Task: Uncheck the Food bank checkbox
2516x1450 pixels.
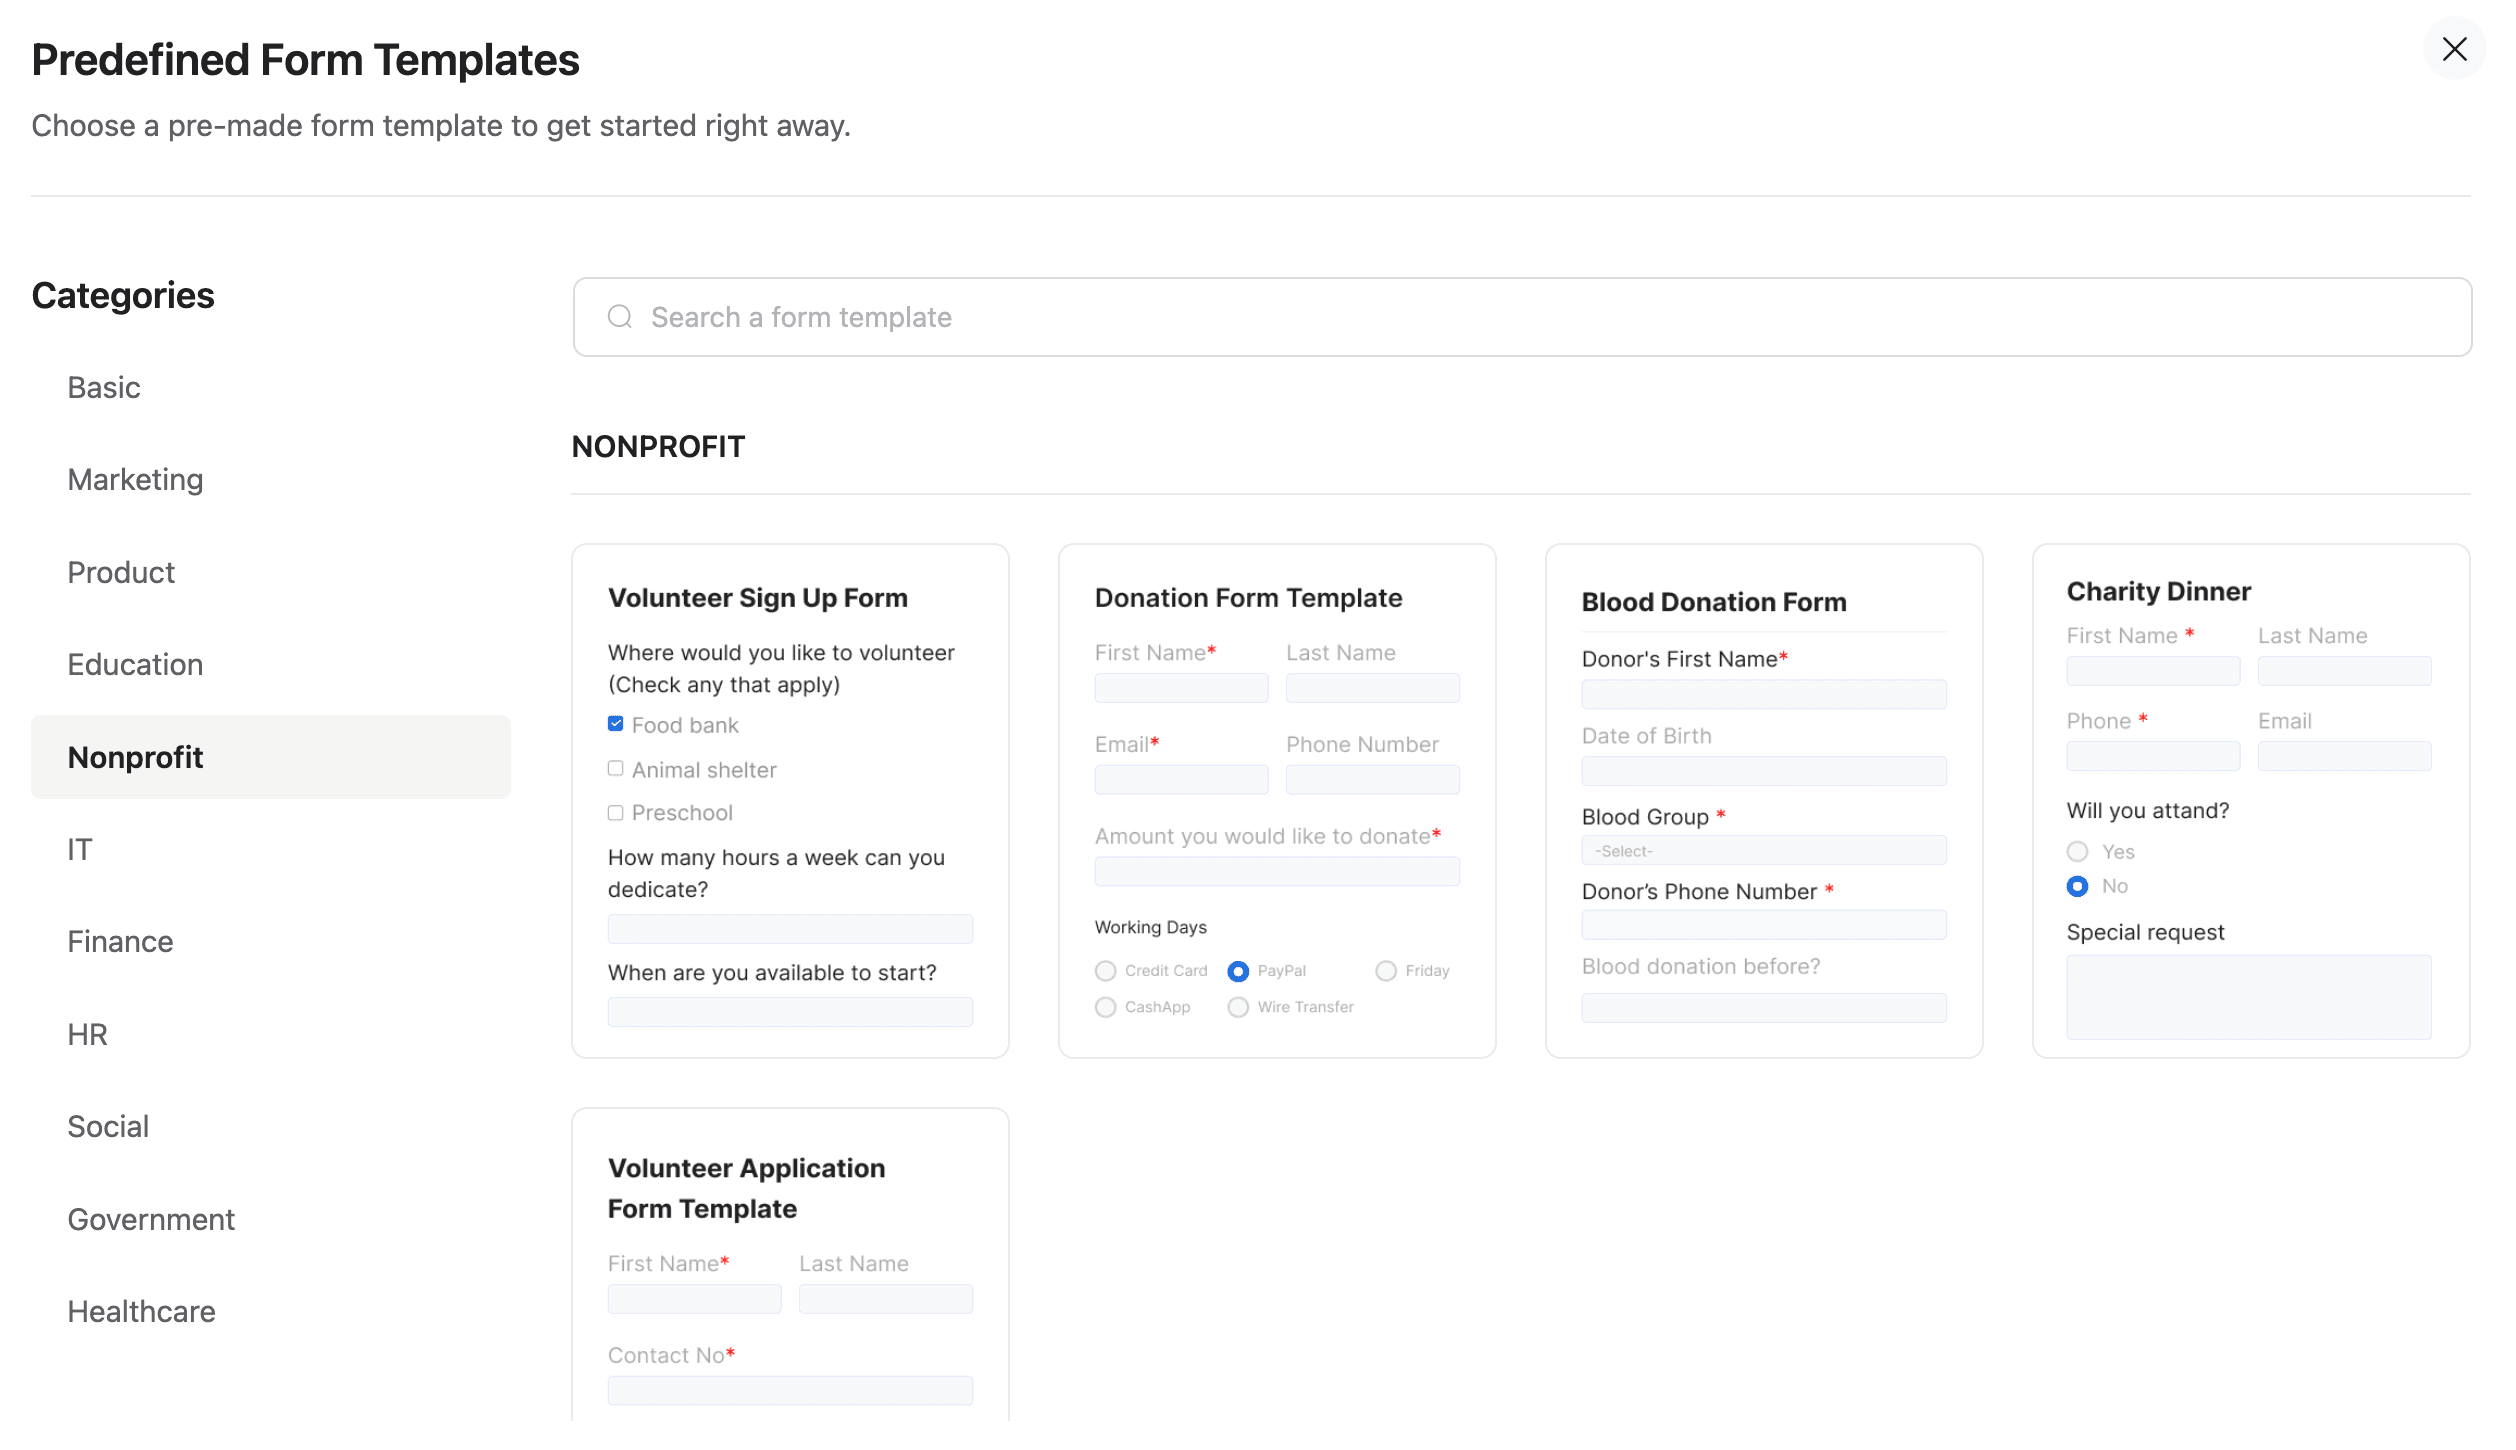Action: click(x=614, y=723)
